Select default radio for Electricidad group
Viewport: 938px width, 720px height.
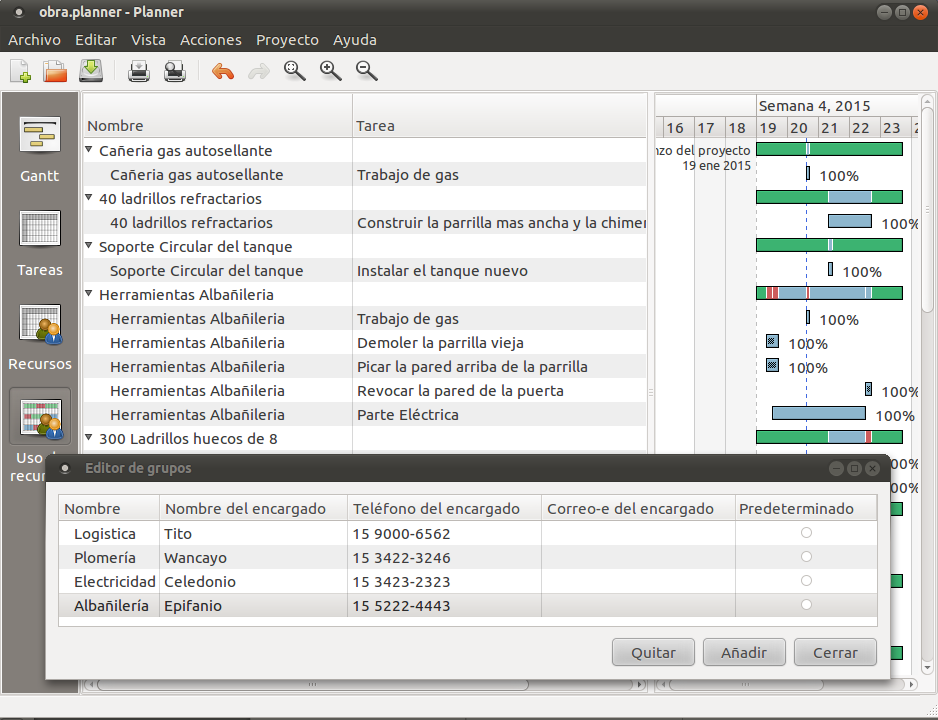[806, 581]
